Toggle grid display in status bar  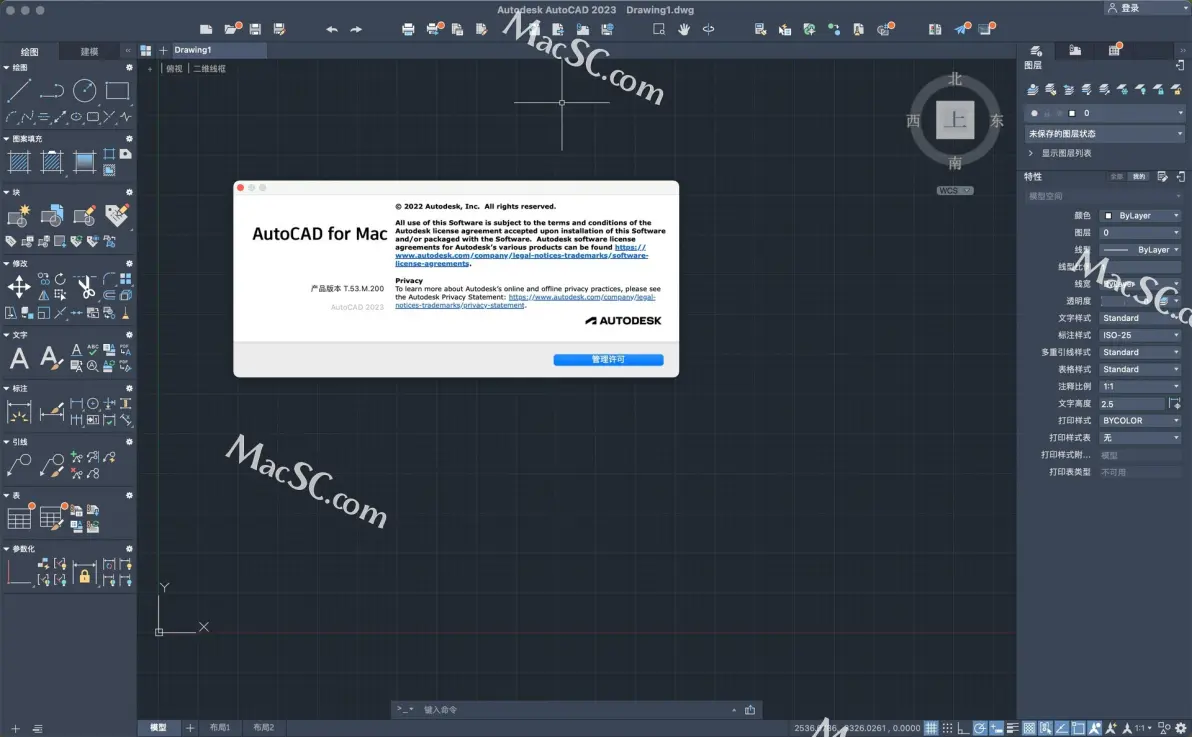coord(930,728)
